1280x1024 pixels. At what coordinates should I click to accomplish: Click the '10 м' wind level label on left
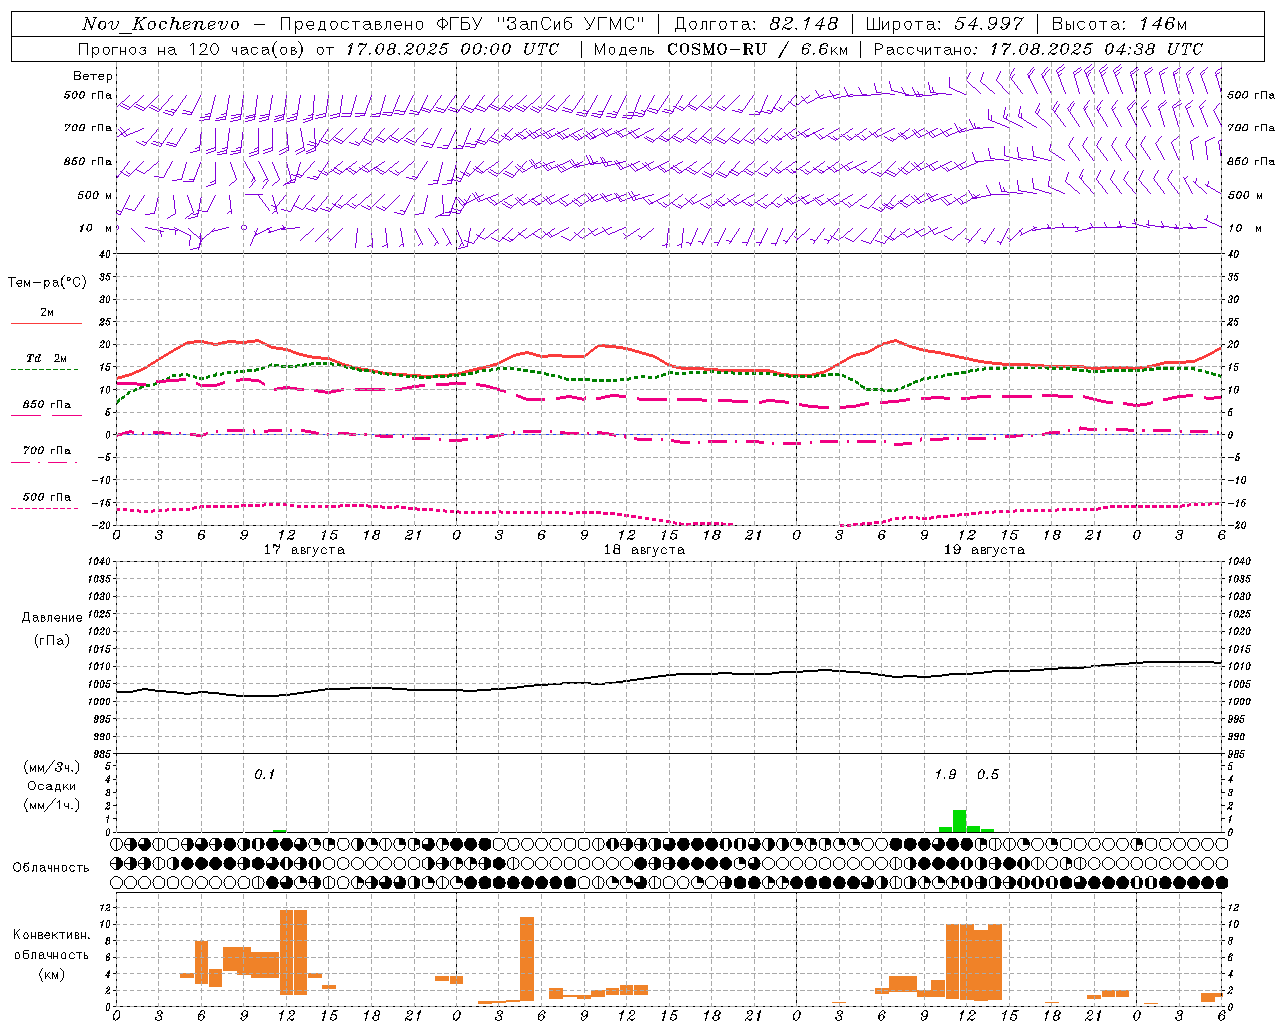(95, 228)
